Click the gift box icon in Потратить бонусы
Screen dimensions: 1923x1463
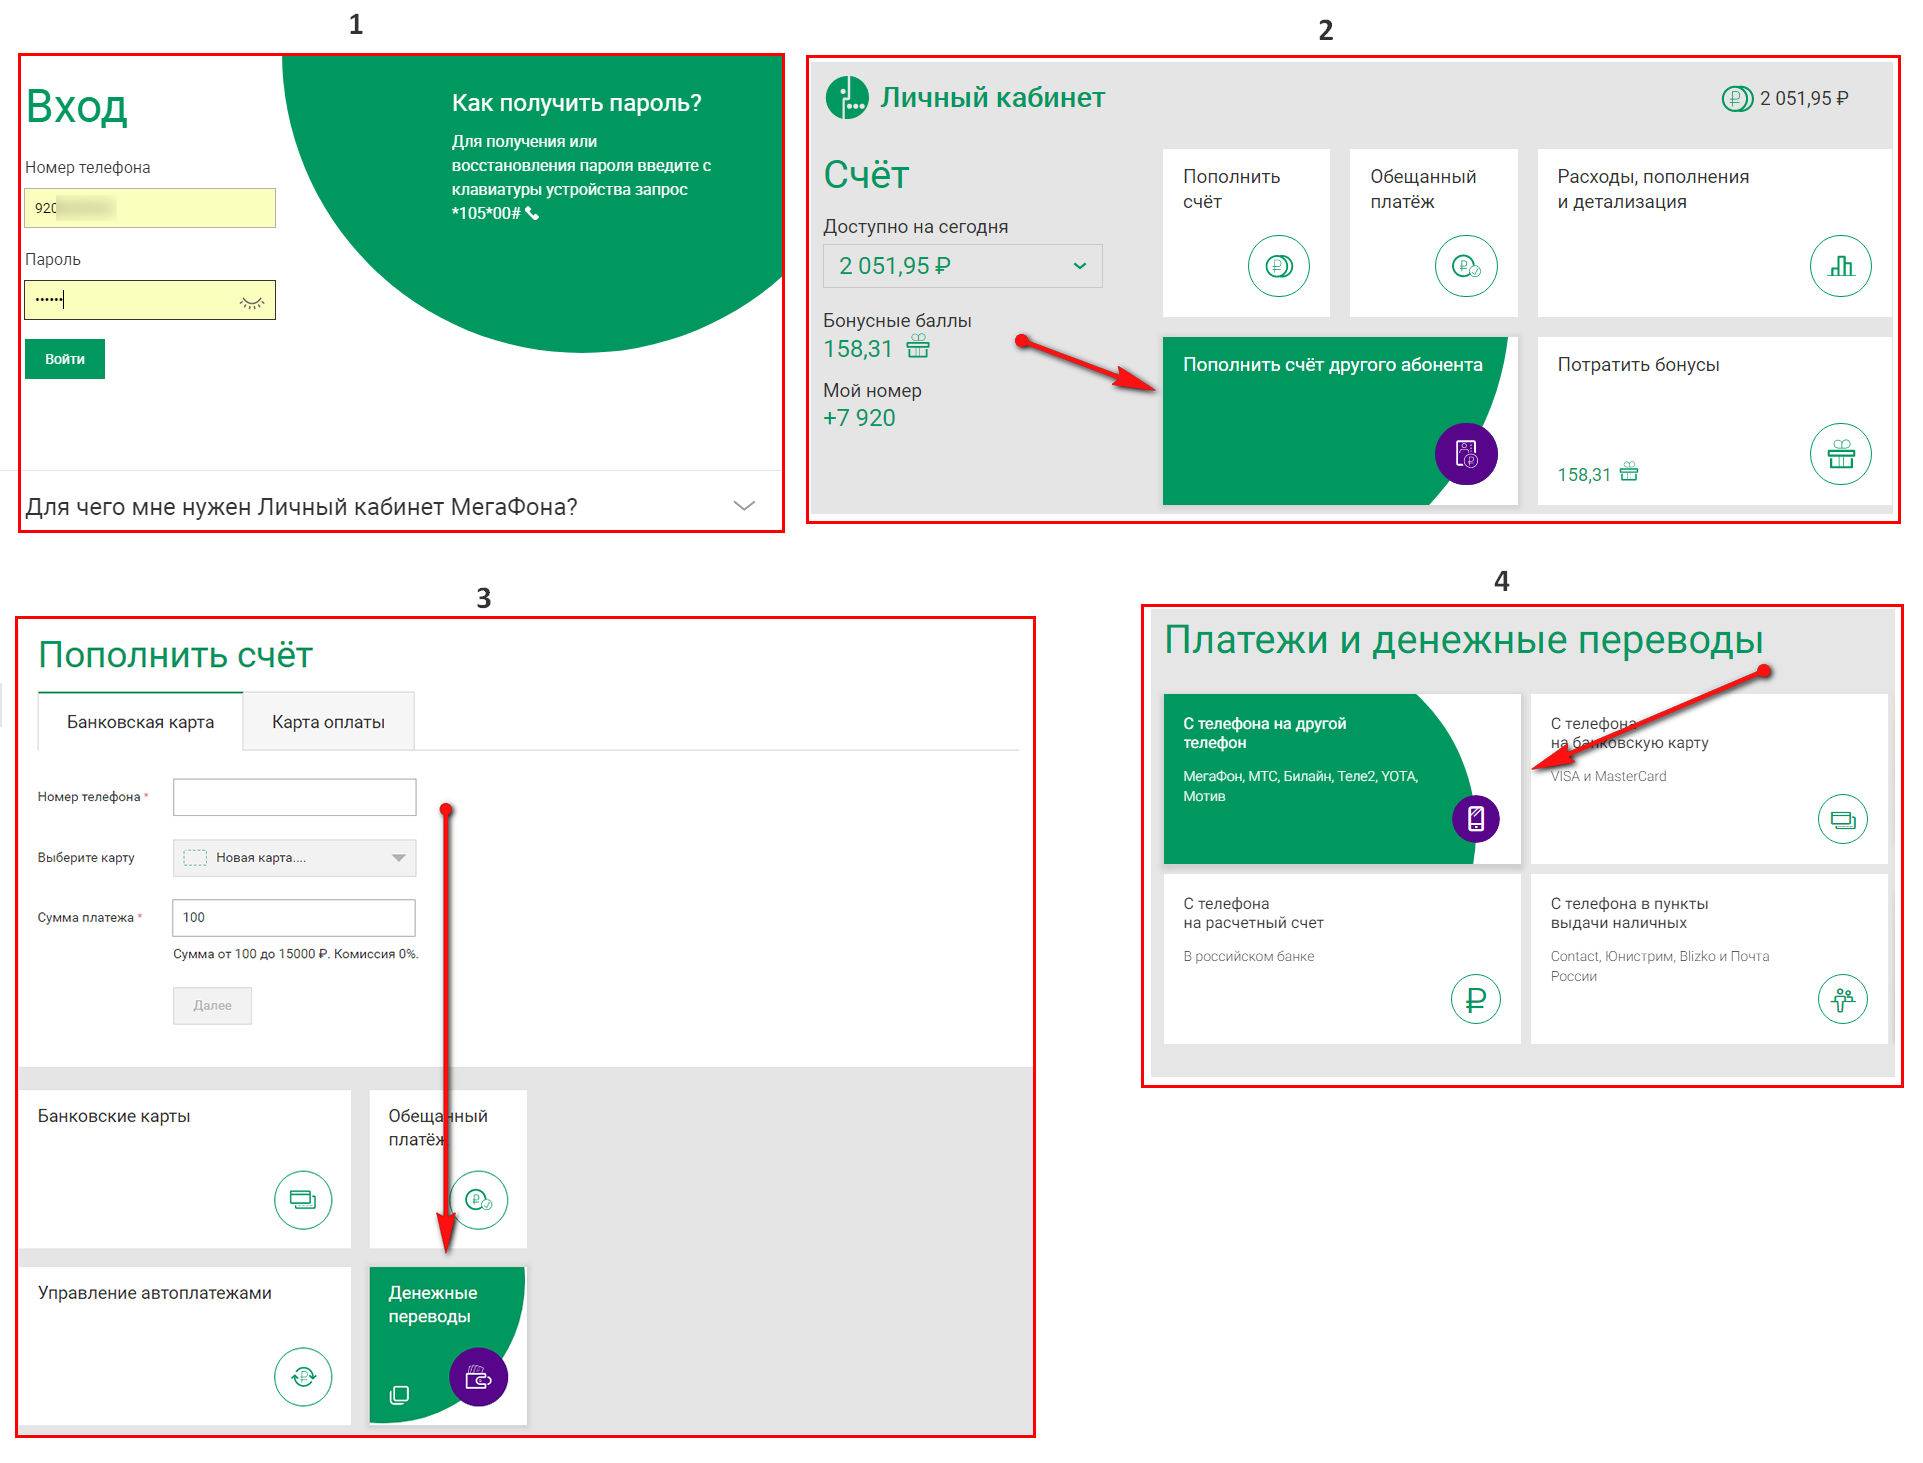1840,455
